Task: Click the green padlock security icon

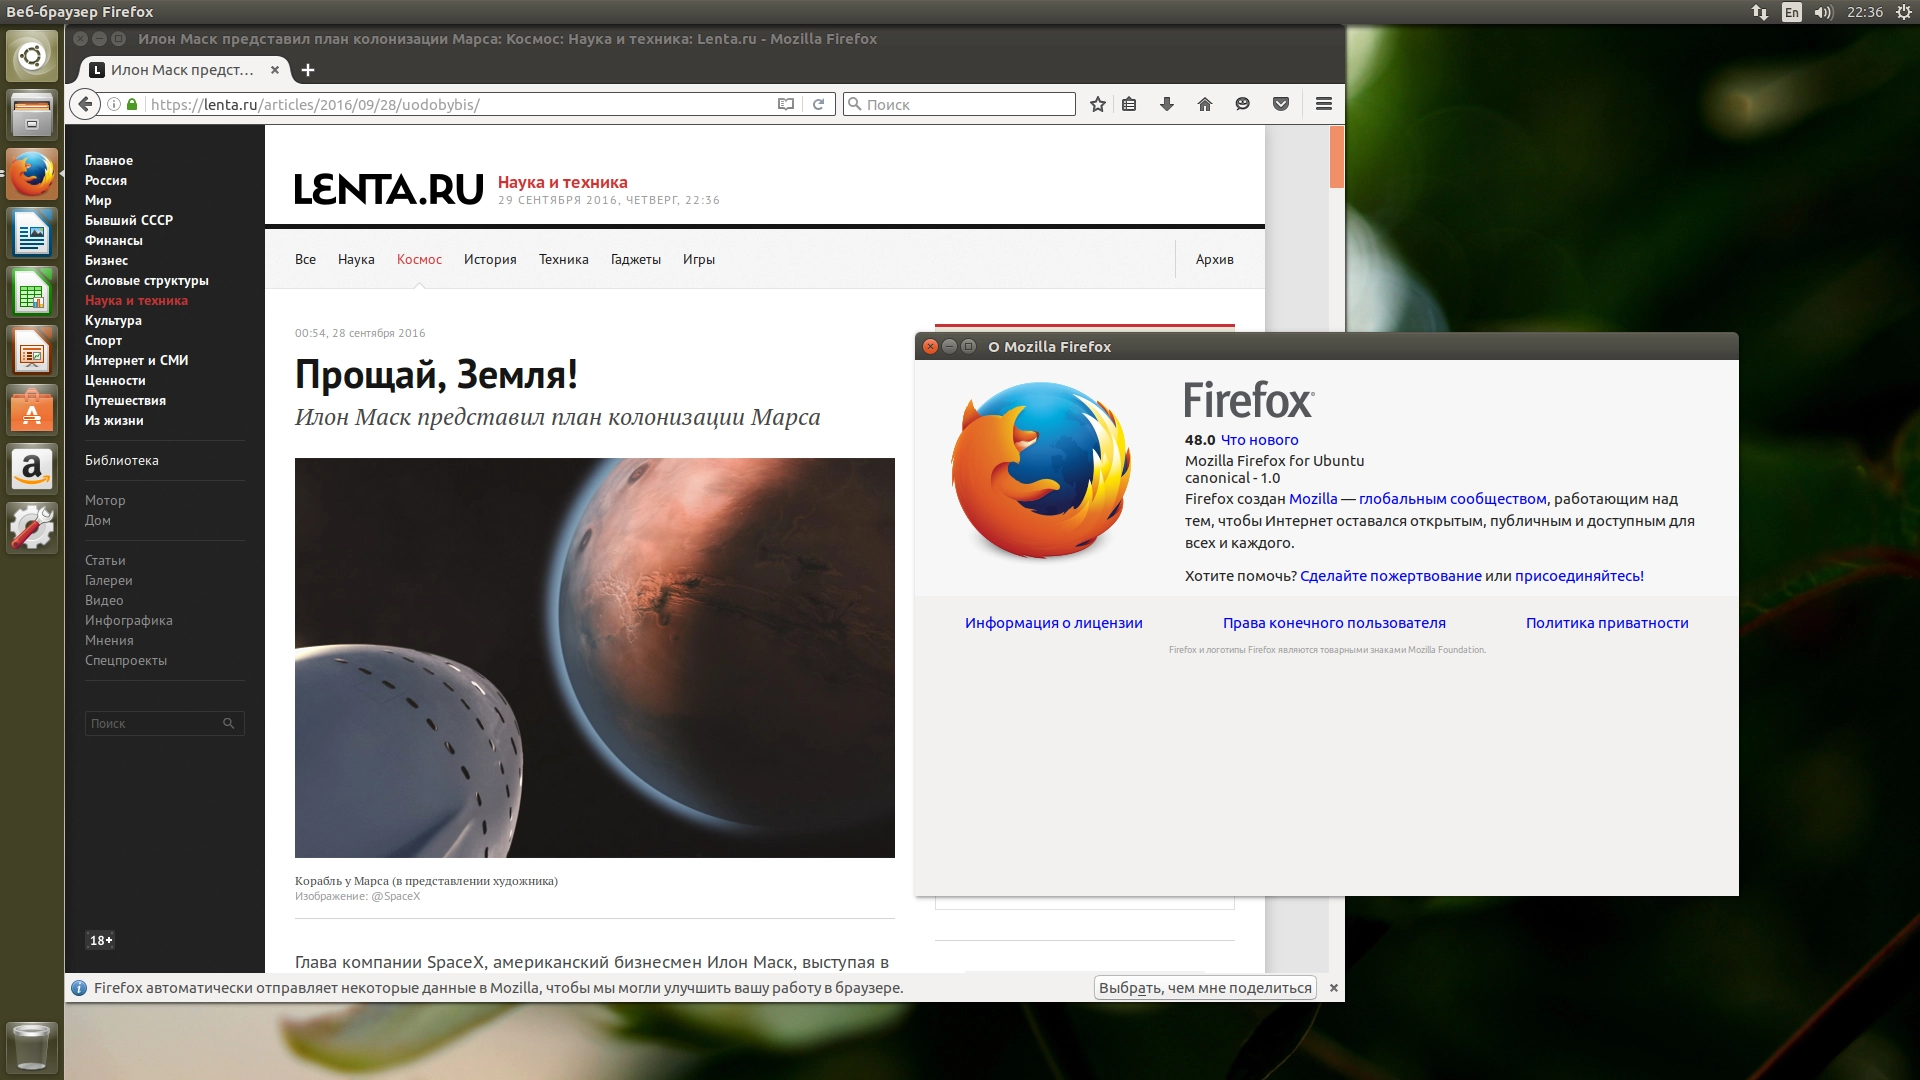Action: pyautogui.click(x=132, y=104)
